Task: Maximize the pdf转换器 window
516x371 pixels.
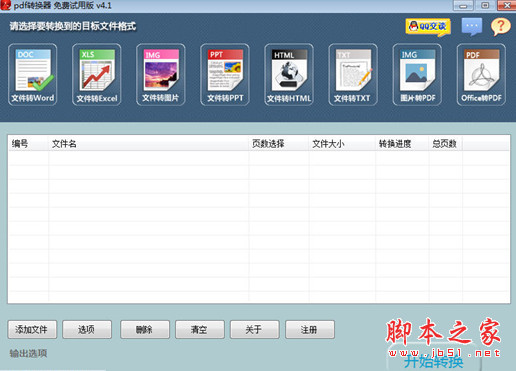Action: click(x=485, y=5)
